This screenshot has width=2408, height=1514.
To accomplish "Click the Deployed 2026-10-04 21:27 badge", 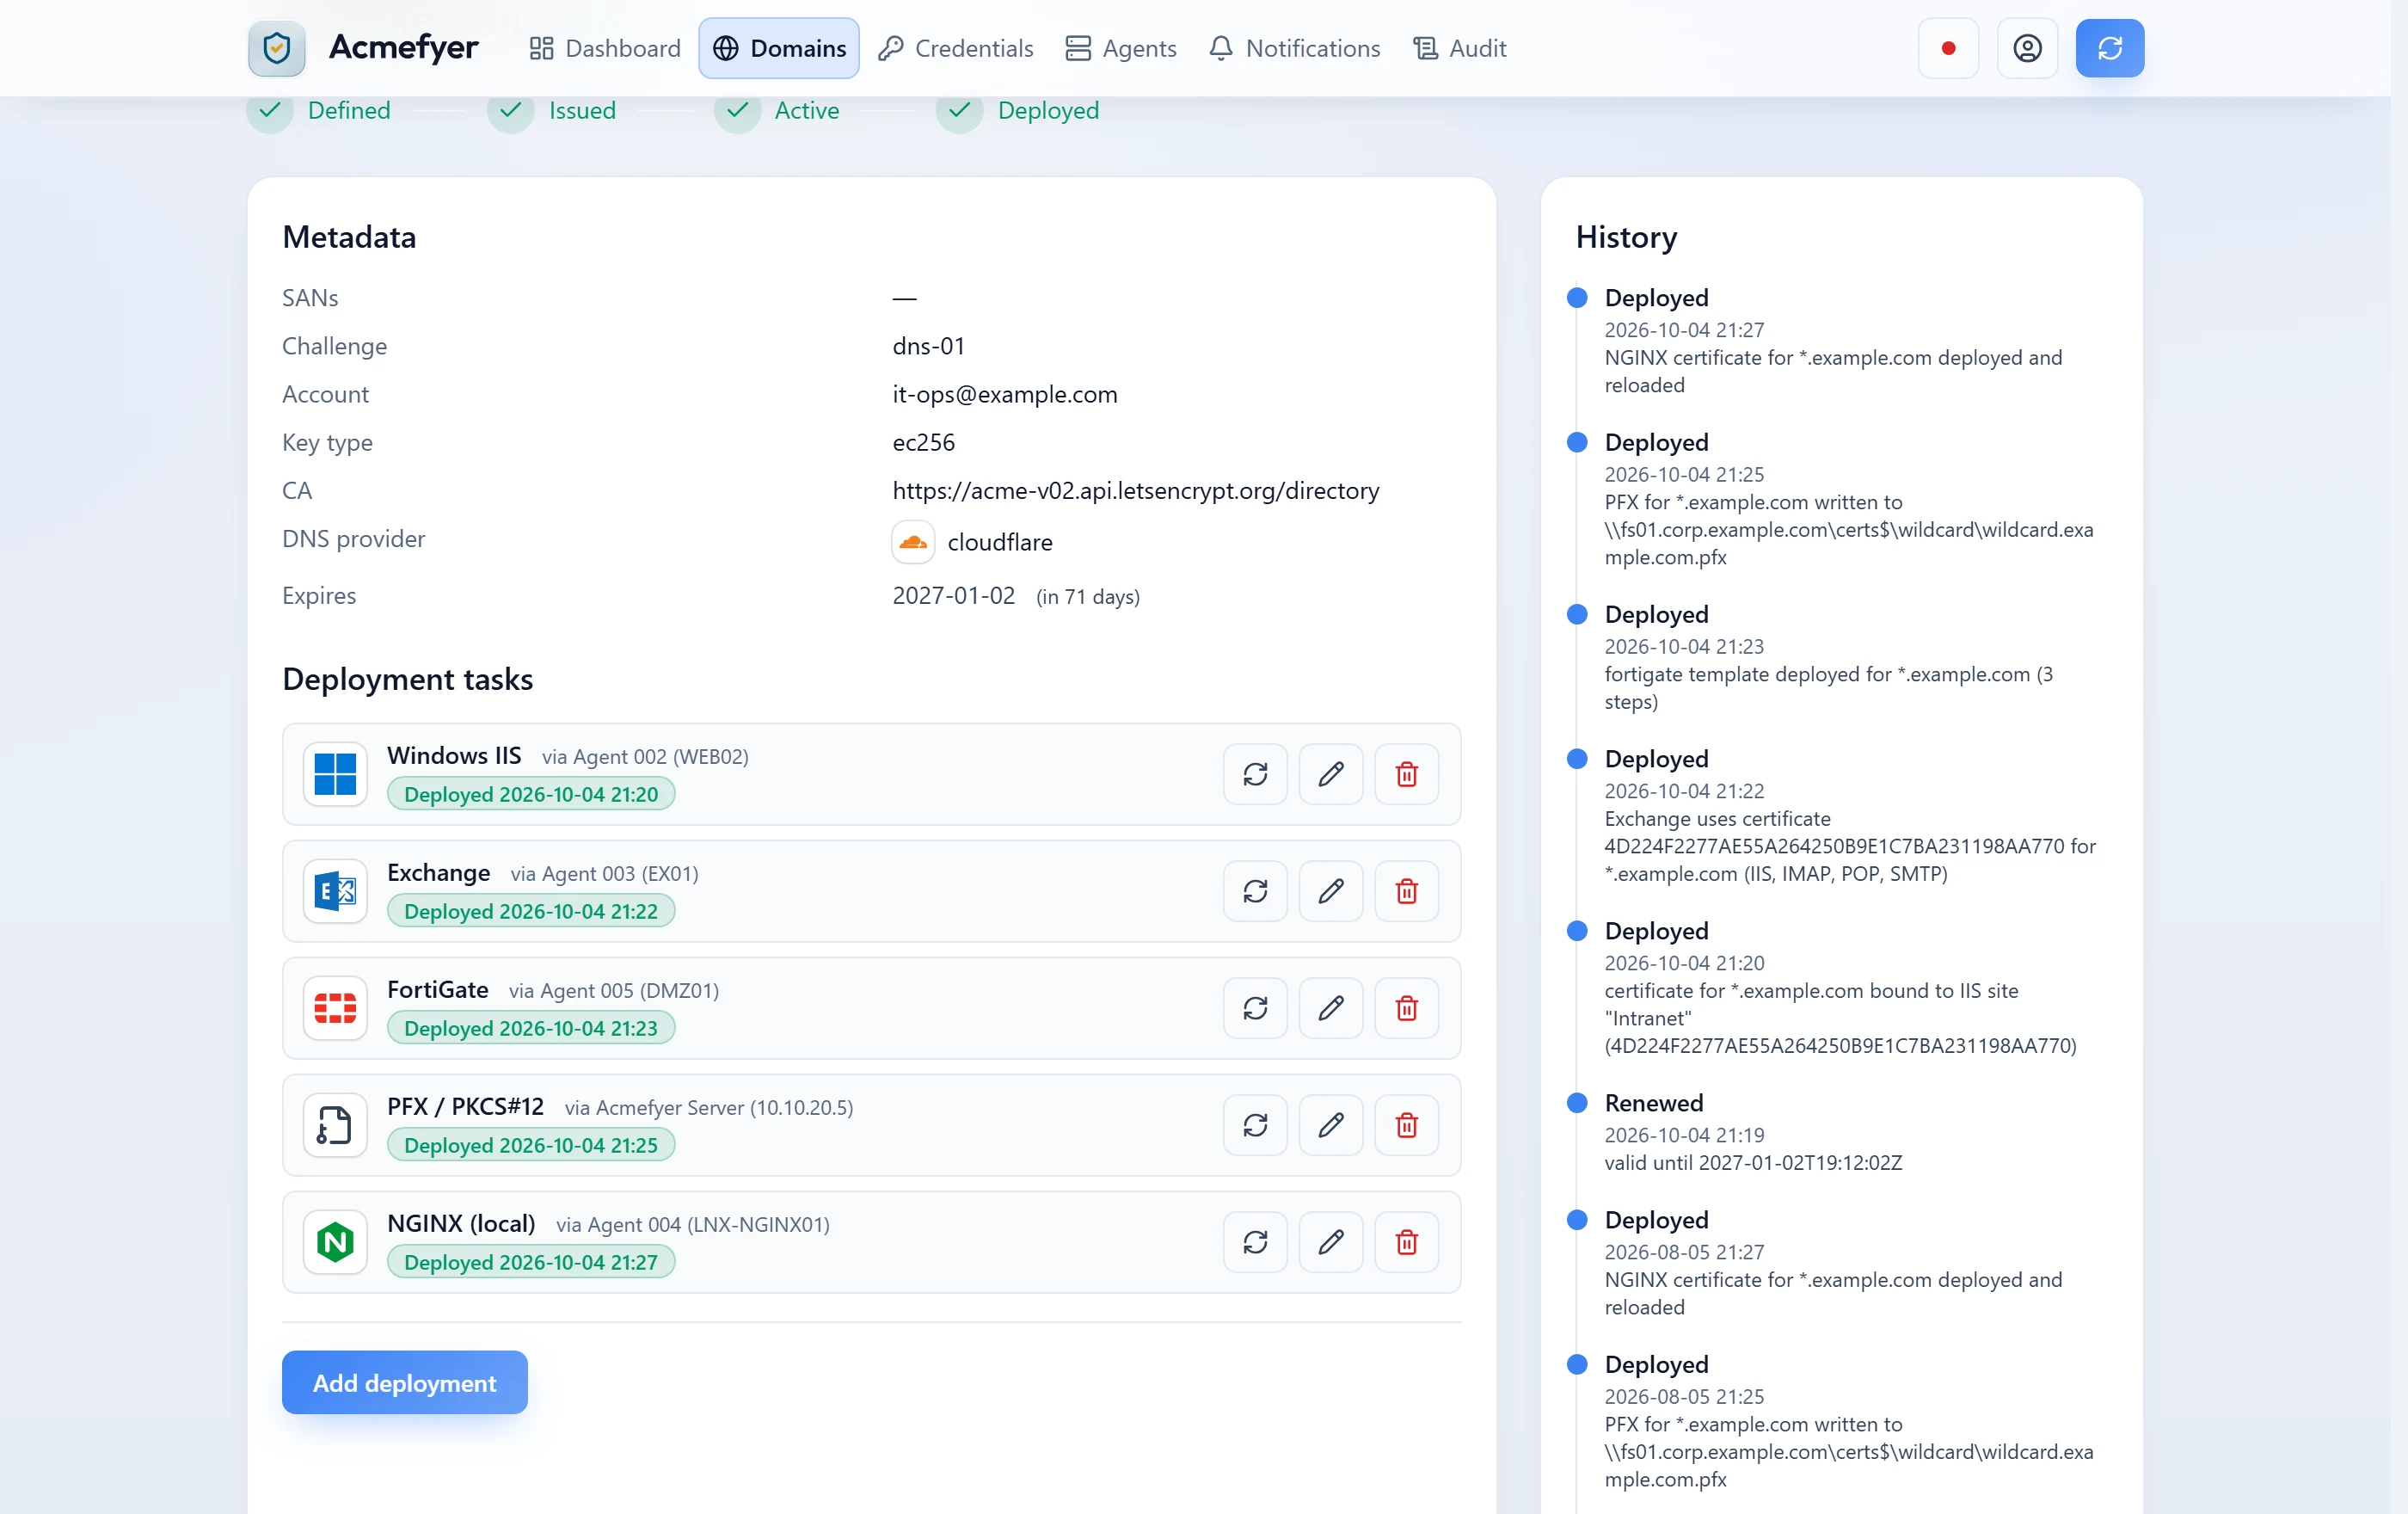I will click(x=531, y=1262).
